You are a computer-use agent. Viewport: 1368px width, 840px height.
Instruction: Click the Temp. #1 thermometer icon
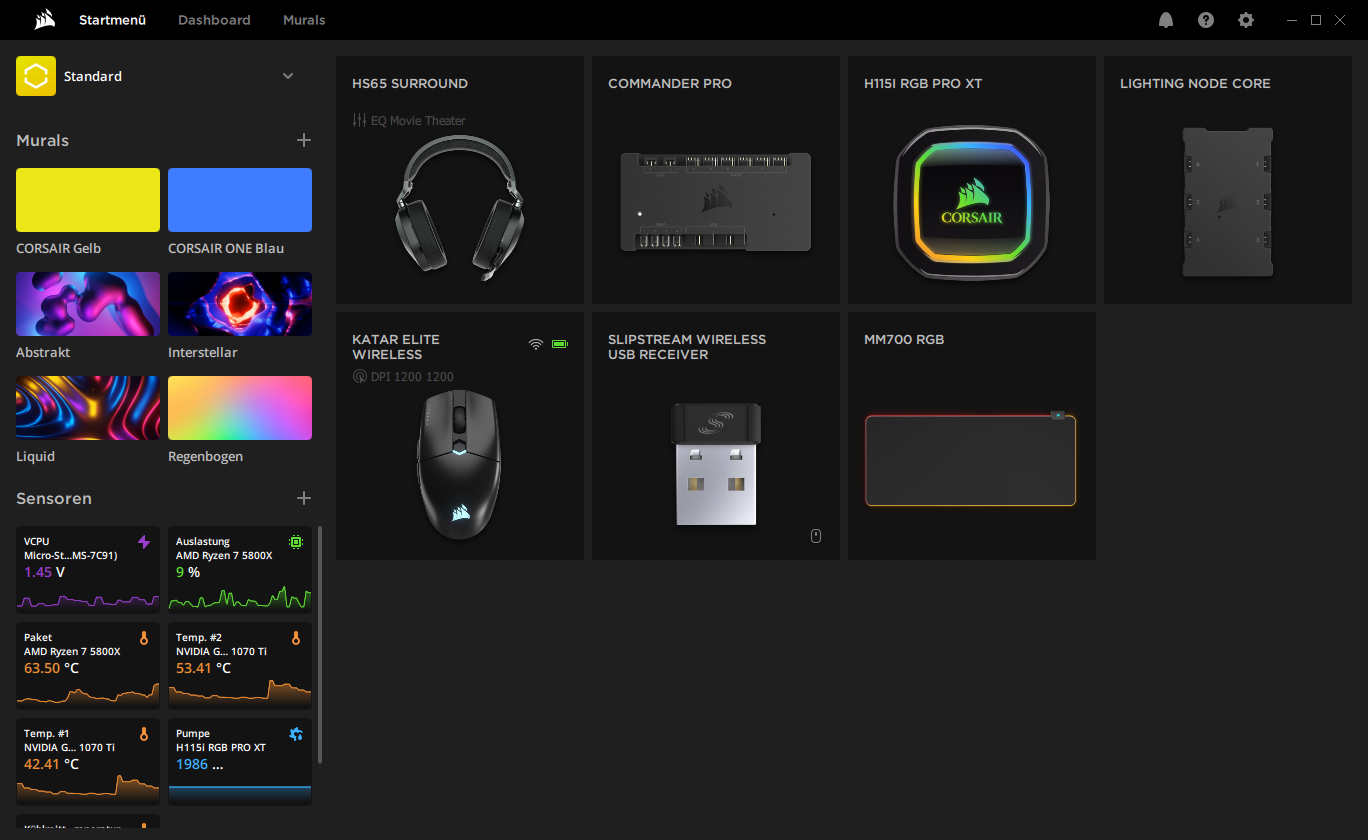coord(144,733)
